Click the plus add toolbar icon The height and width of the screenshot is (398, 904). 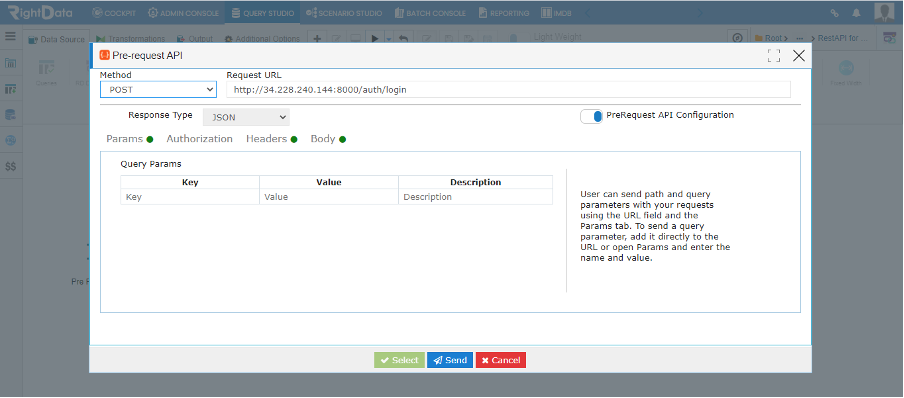click(317, 39)
